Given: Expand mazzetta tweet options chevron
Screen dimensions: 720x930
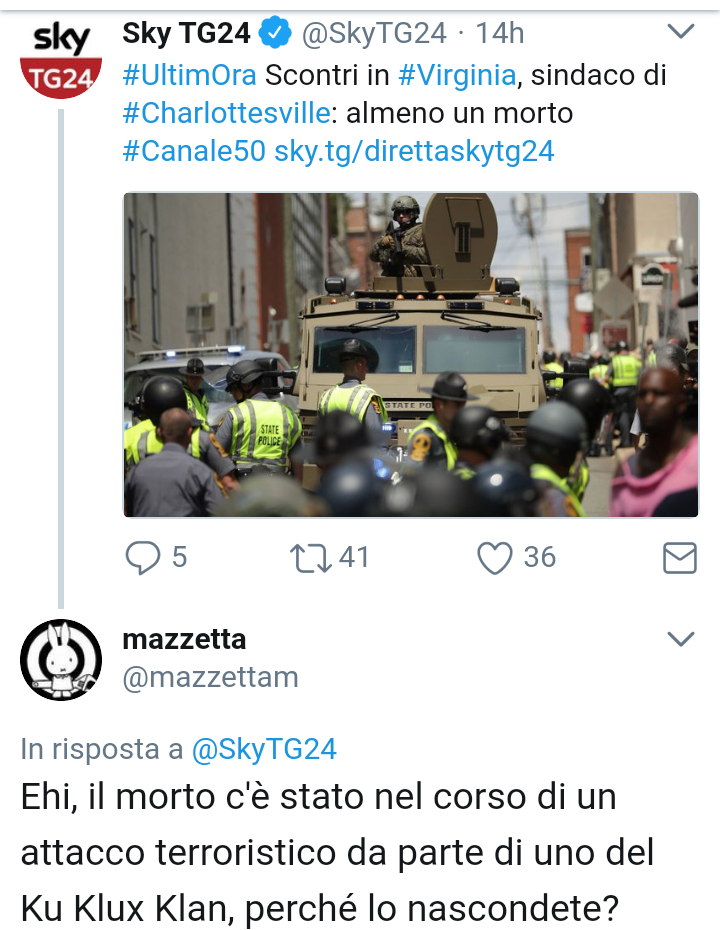Looking at the screenshot, I should (x=680, y=639).
